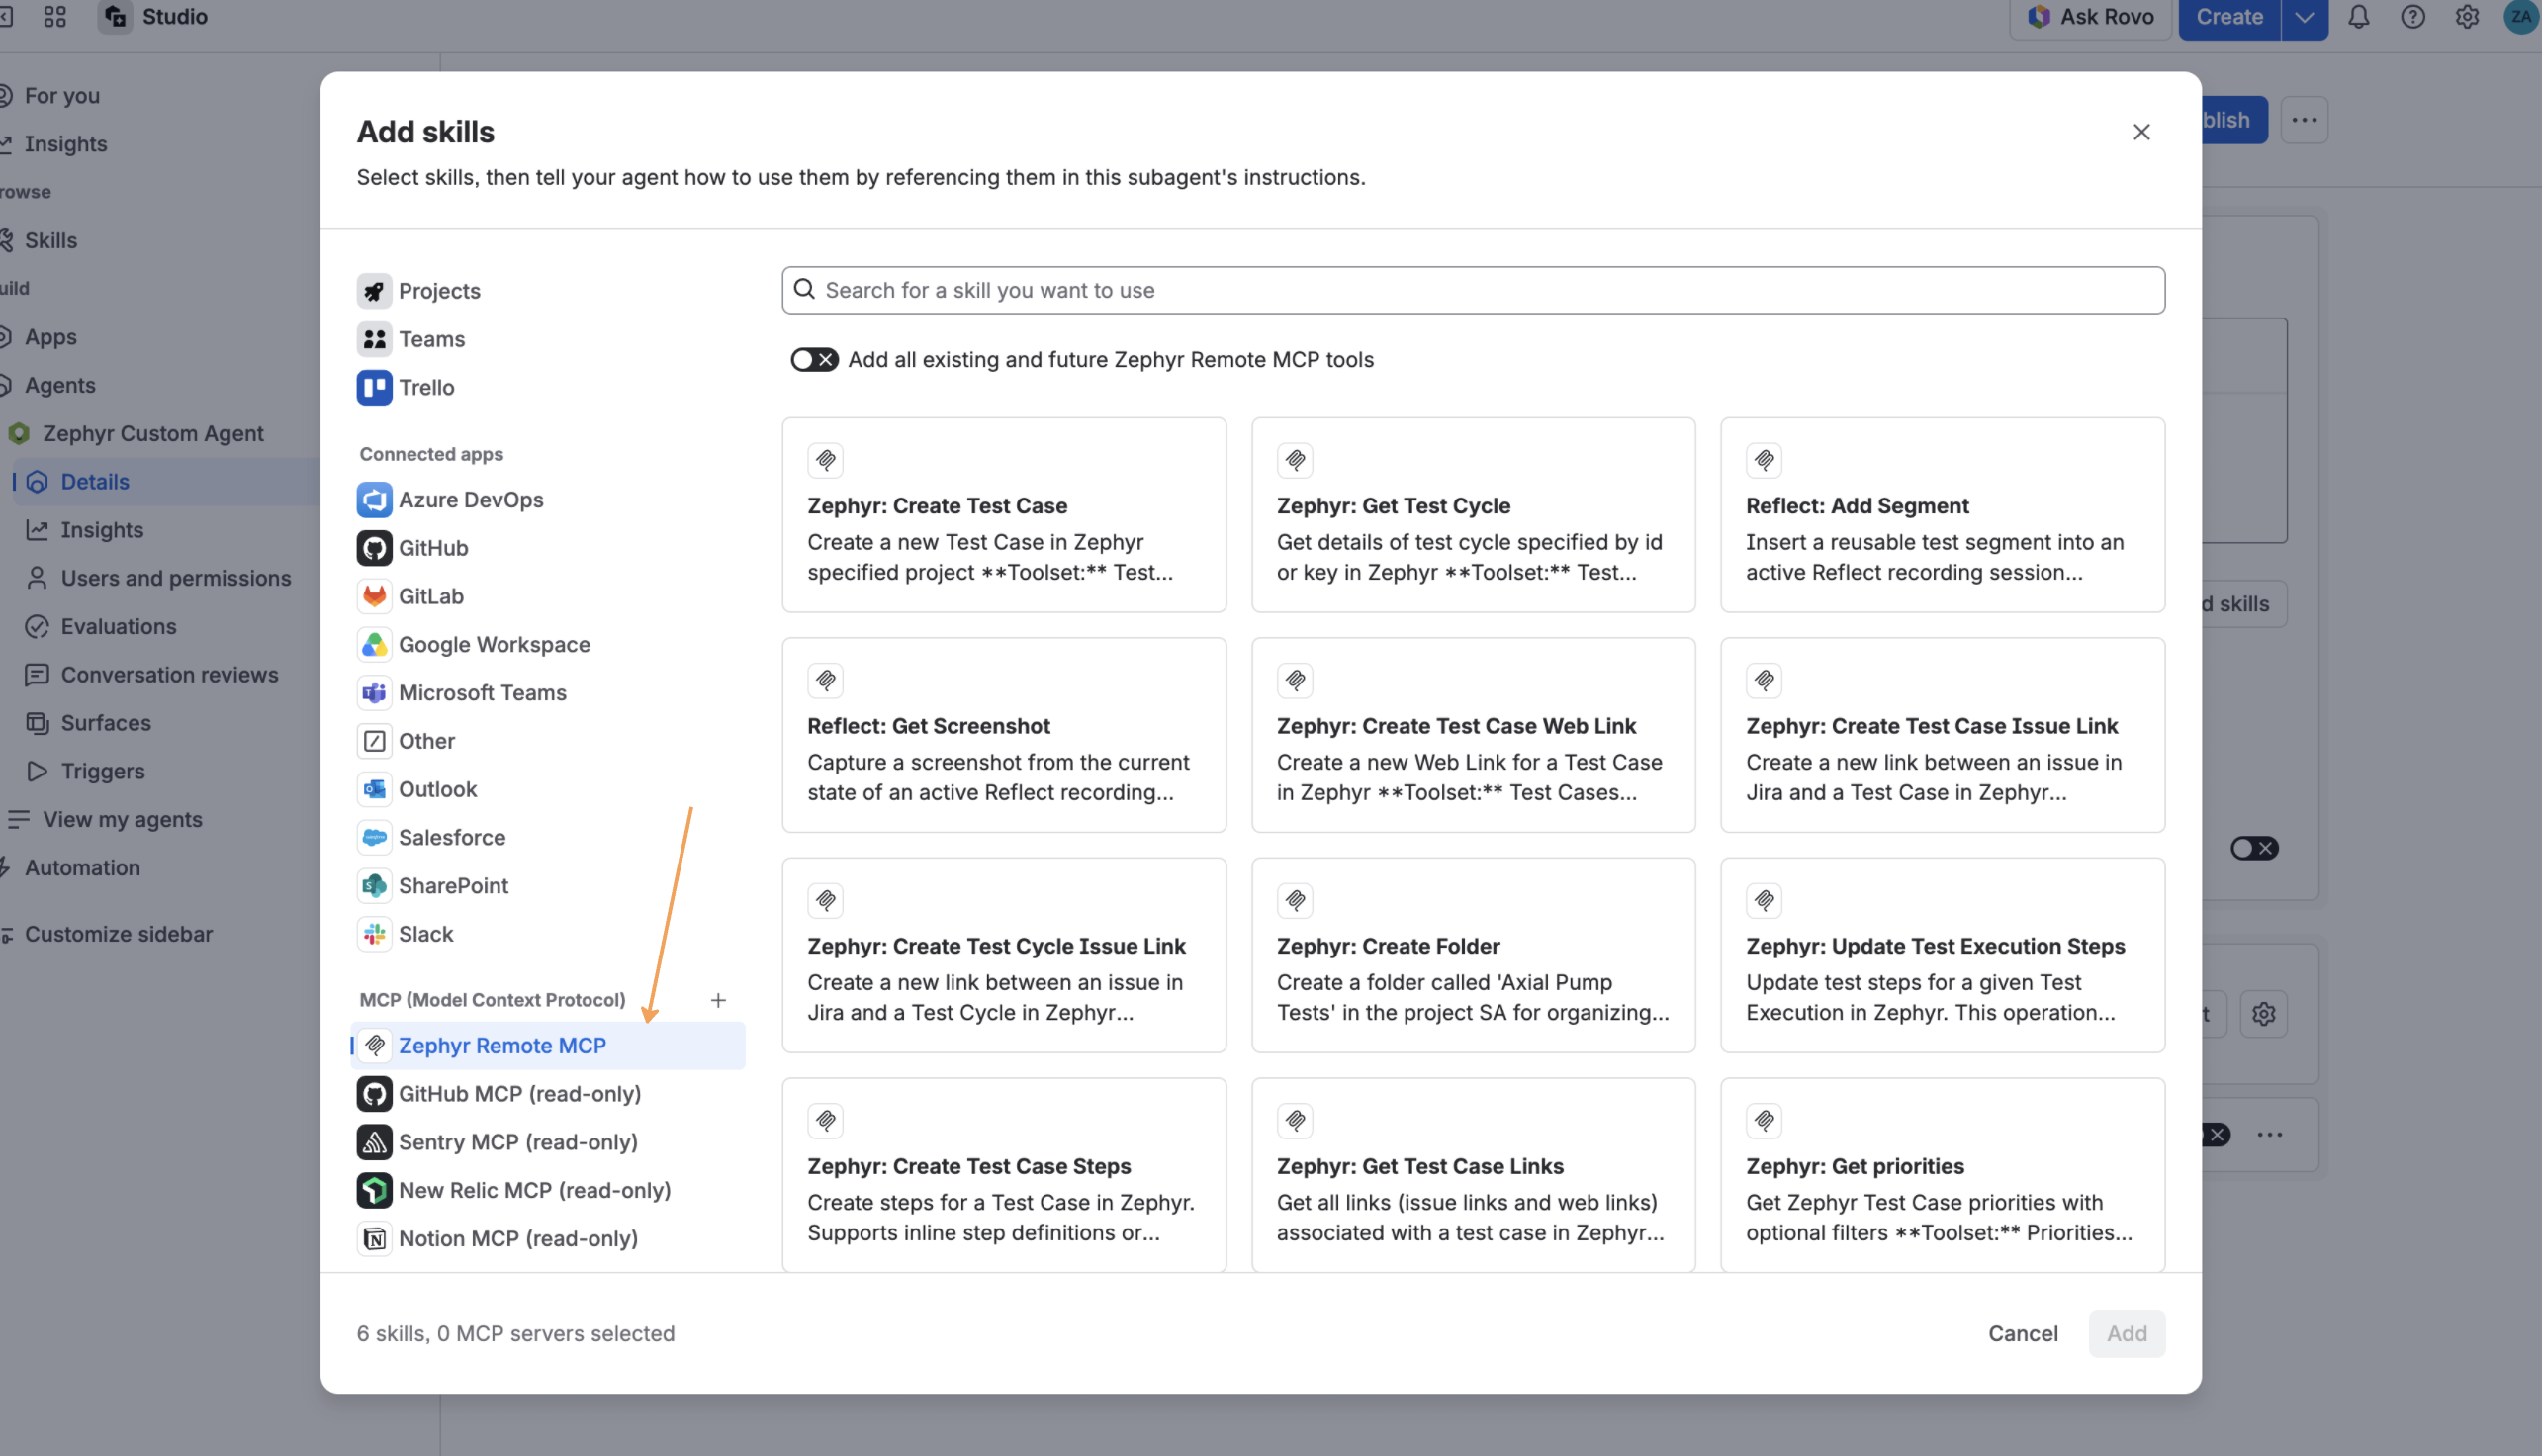Open Surfaces in left navigation
The height and width of the screenshot is (1456, 2542).
(105, 722)
